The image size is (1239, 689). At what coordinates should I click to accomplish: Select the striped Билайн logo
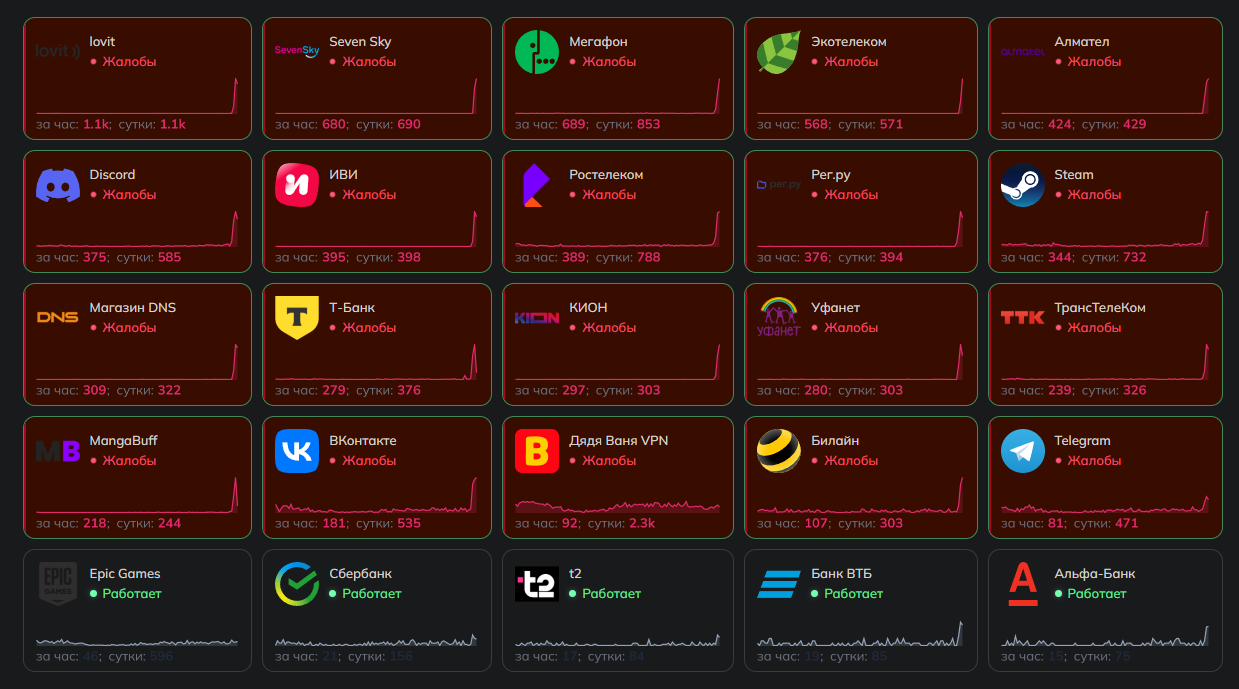[x=779, y=451]
